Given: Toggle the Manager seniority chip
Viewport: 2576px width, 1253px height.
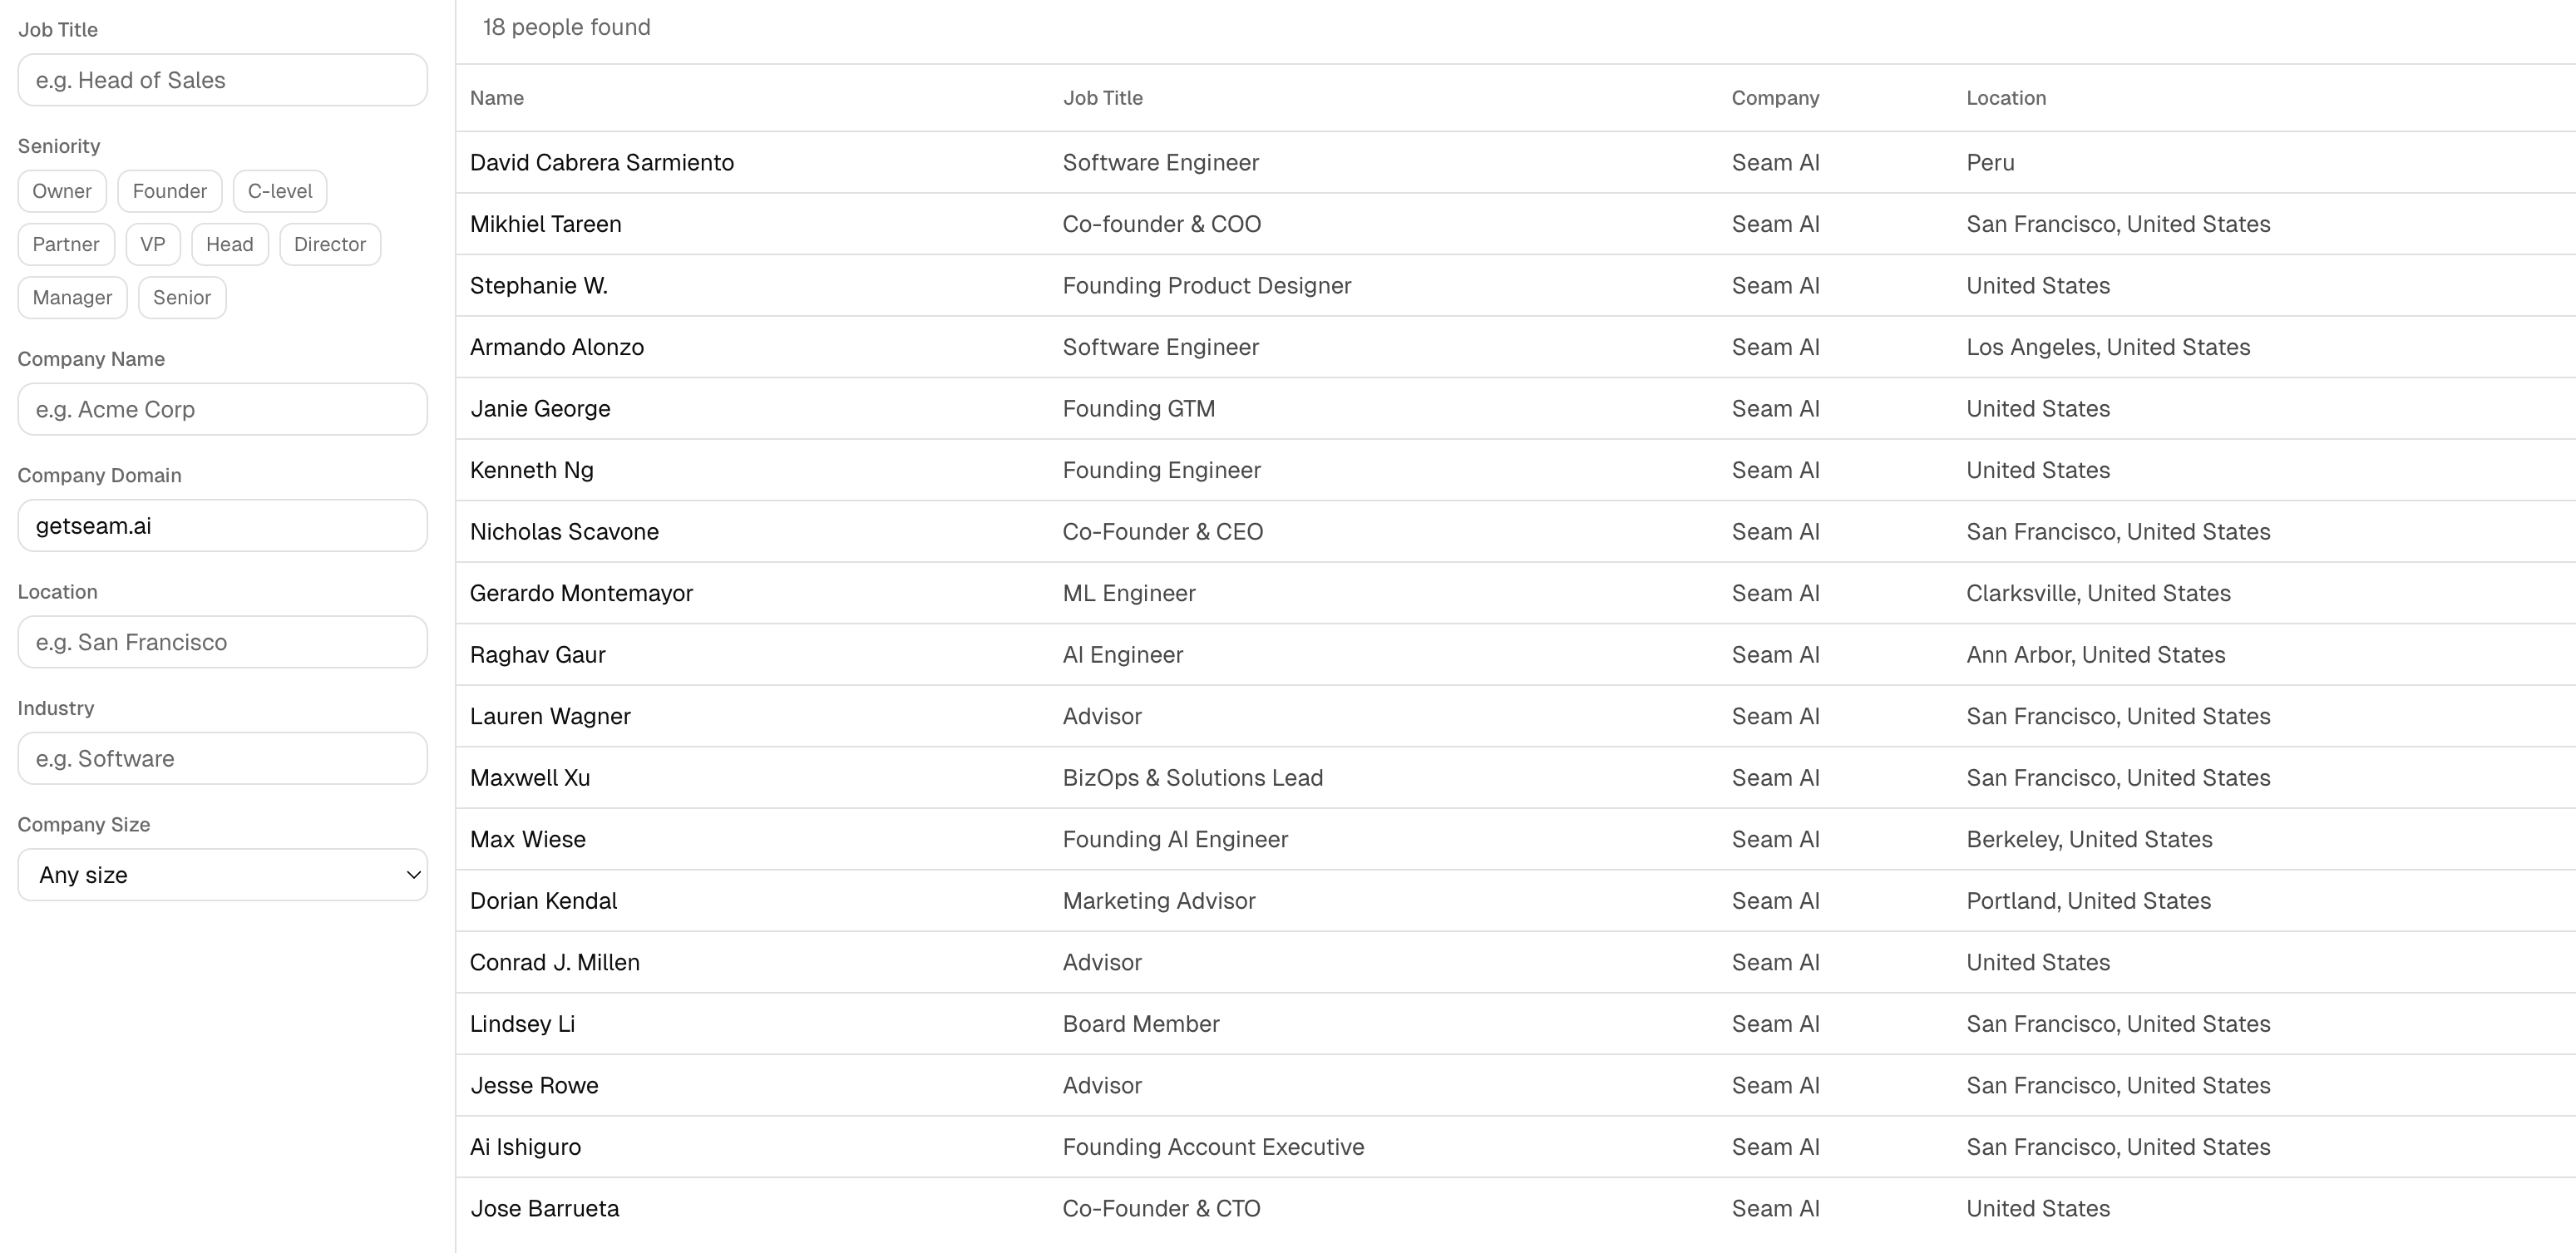Looking at the screenshot, I should [x=72, y=297].
